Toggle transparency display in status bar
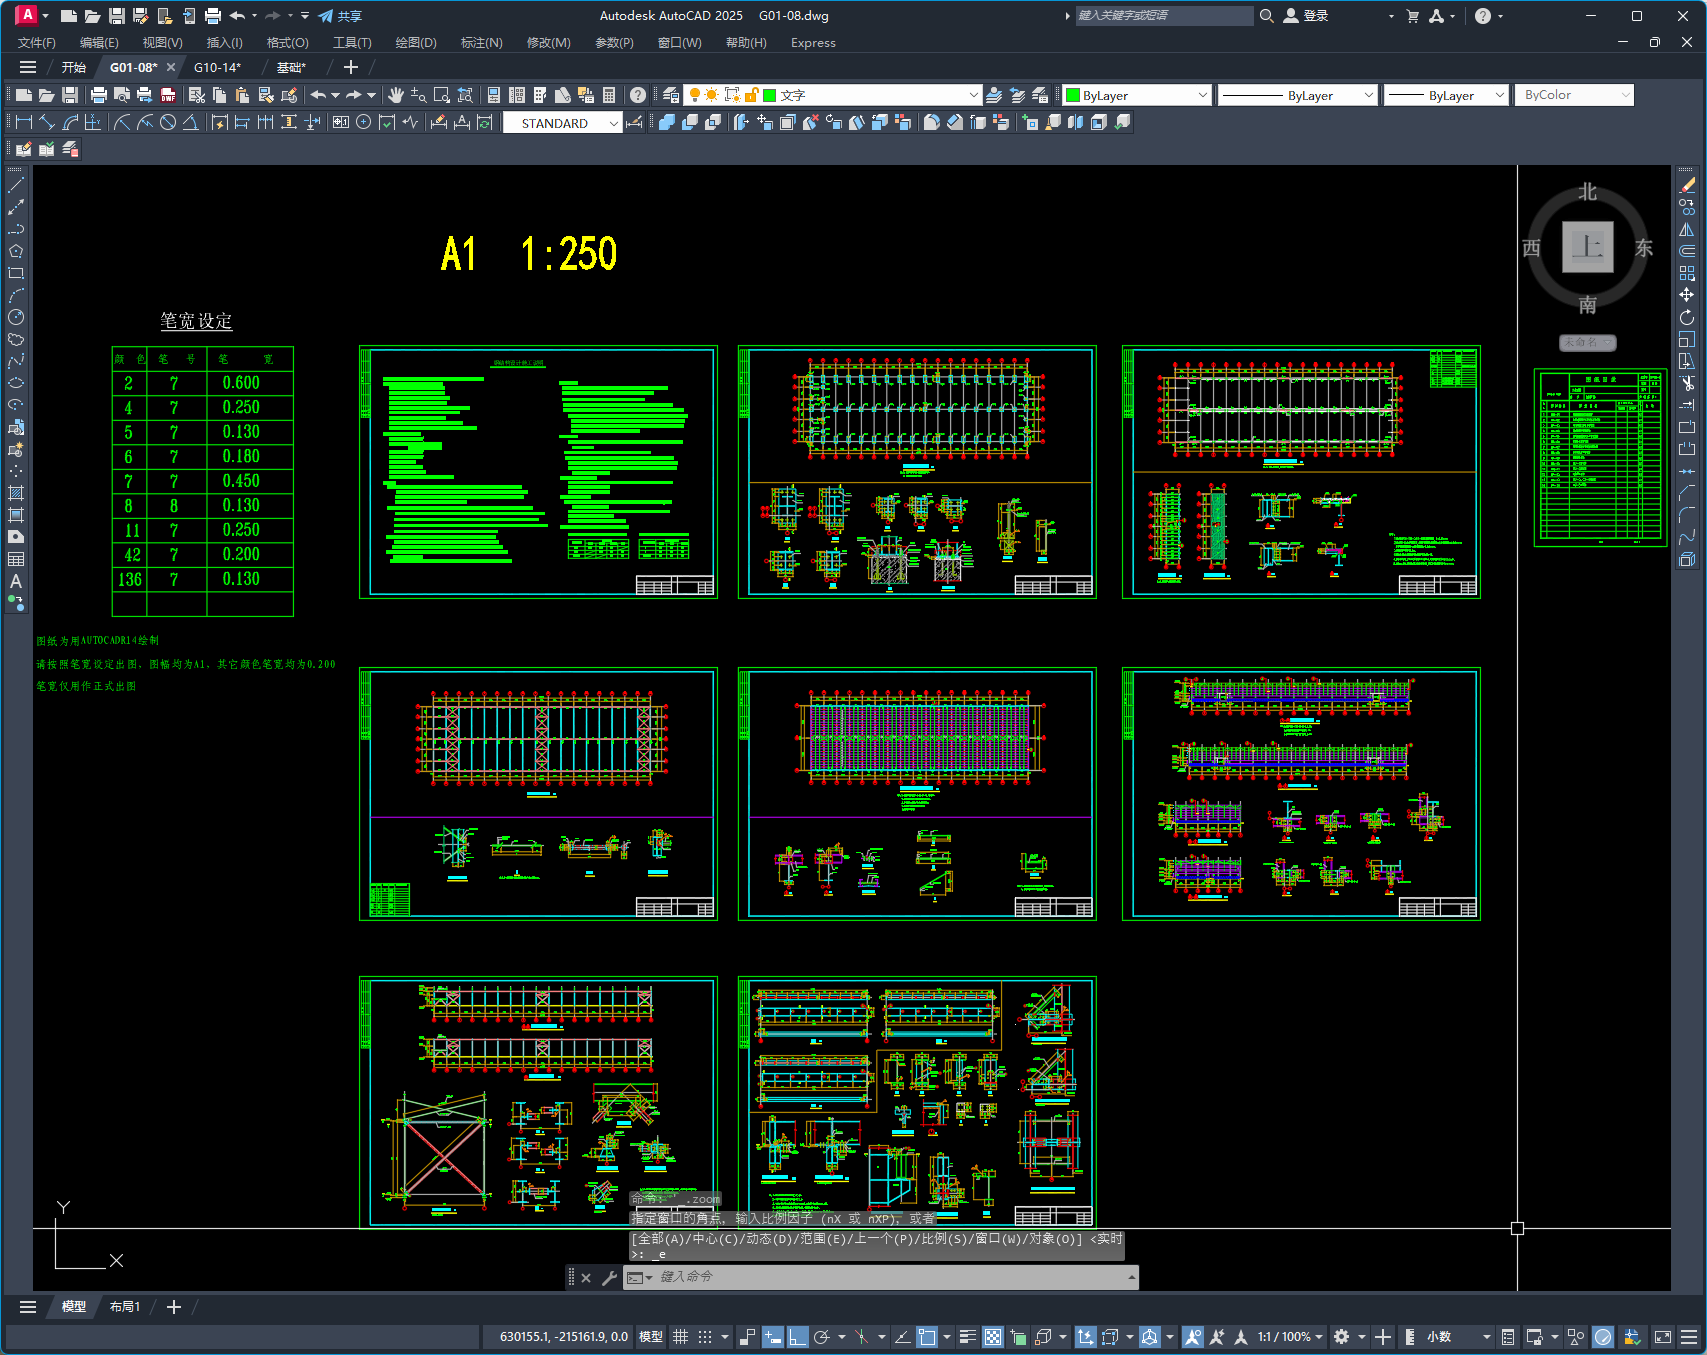The height and width of the screenshot is (1355, 1707). (993, 1337)
